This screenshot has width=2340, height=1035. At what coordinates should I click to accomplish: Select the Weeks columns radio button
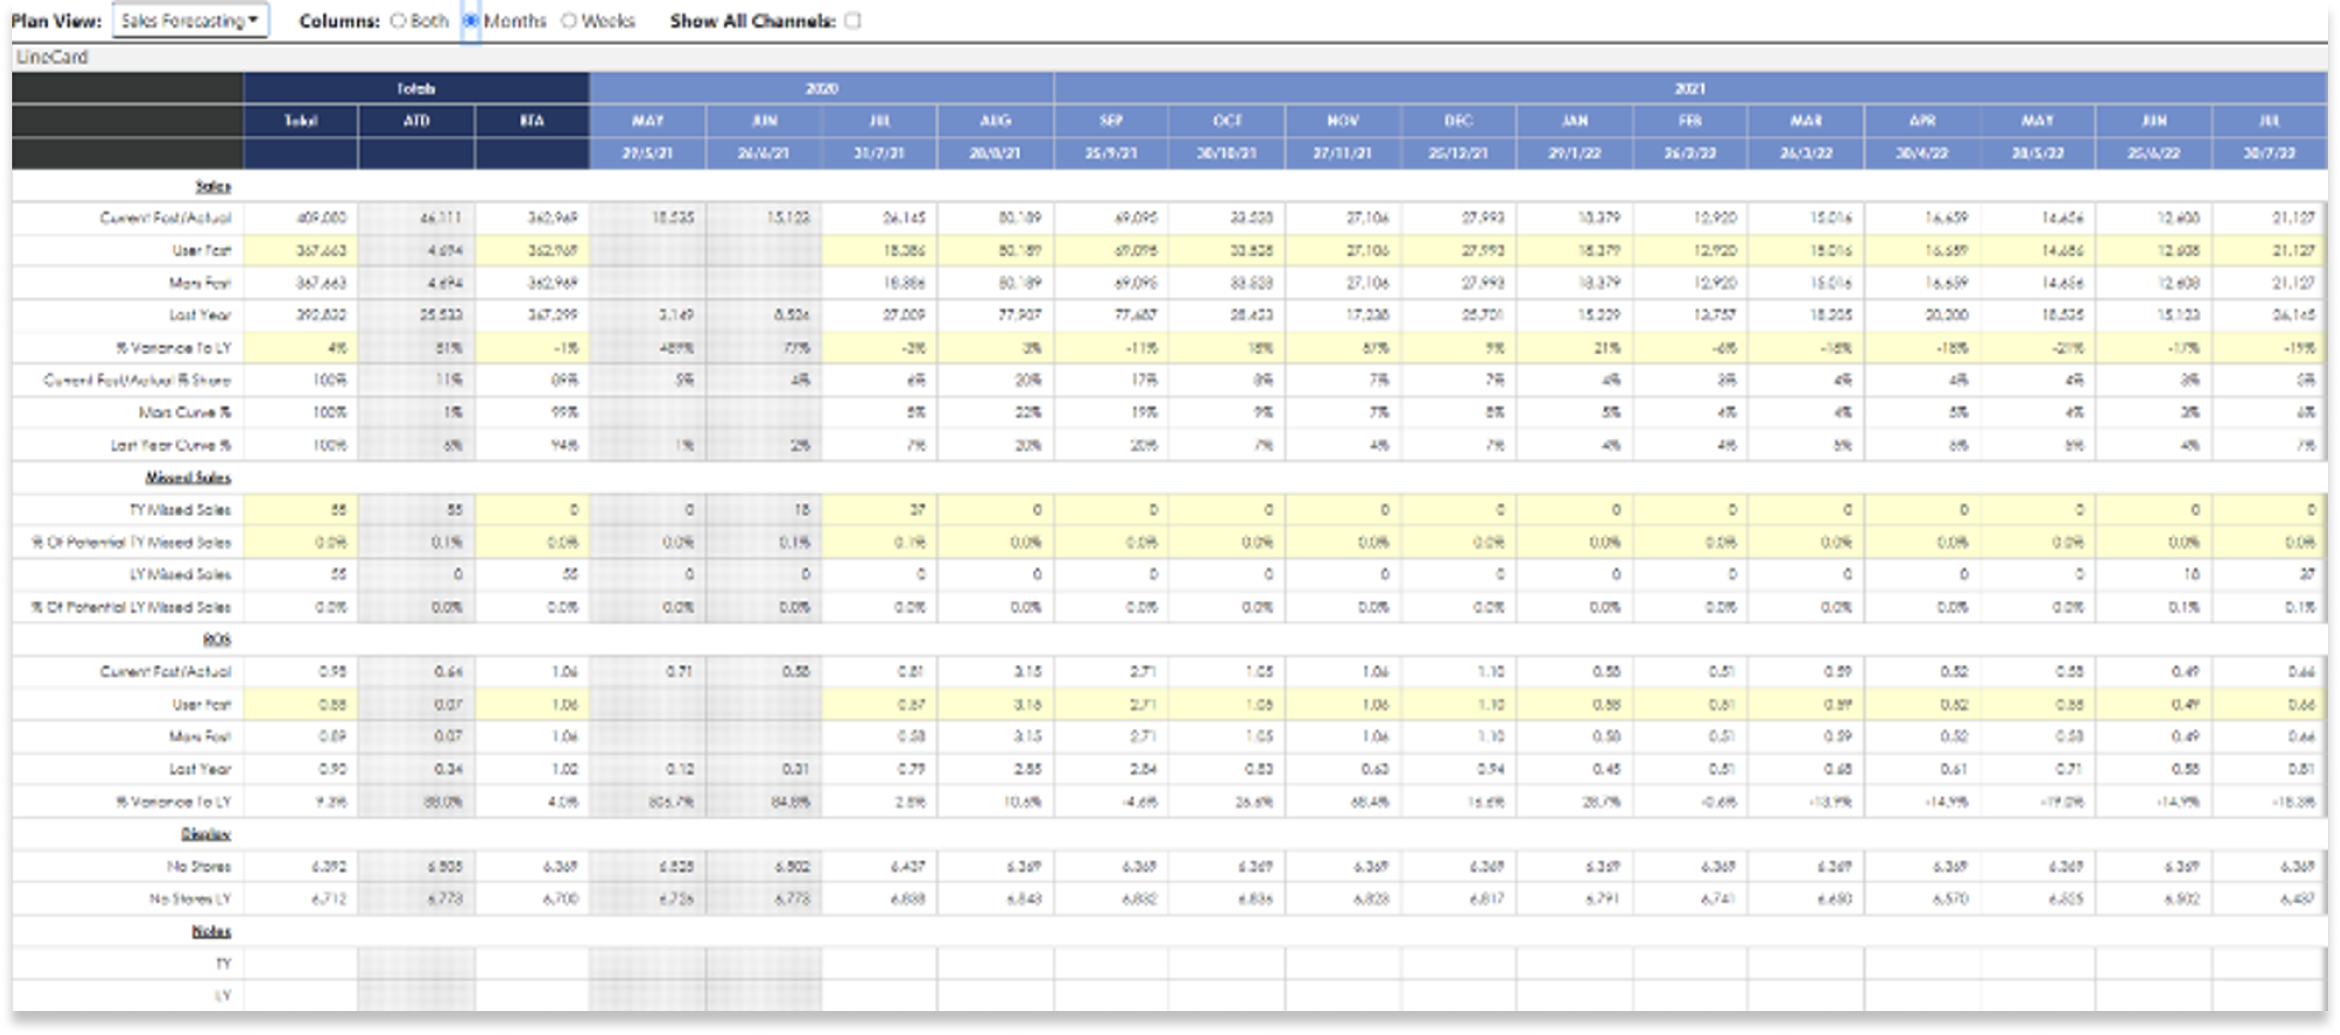569,21
